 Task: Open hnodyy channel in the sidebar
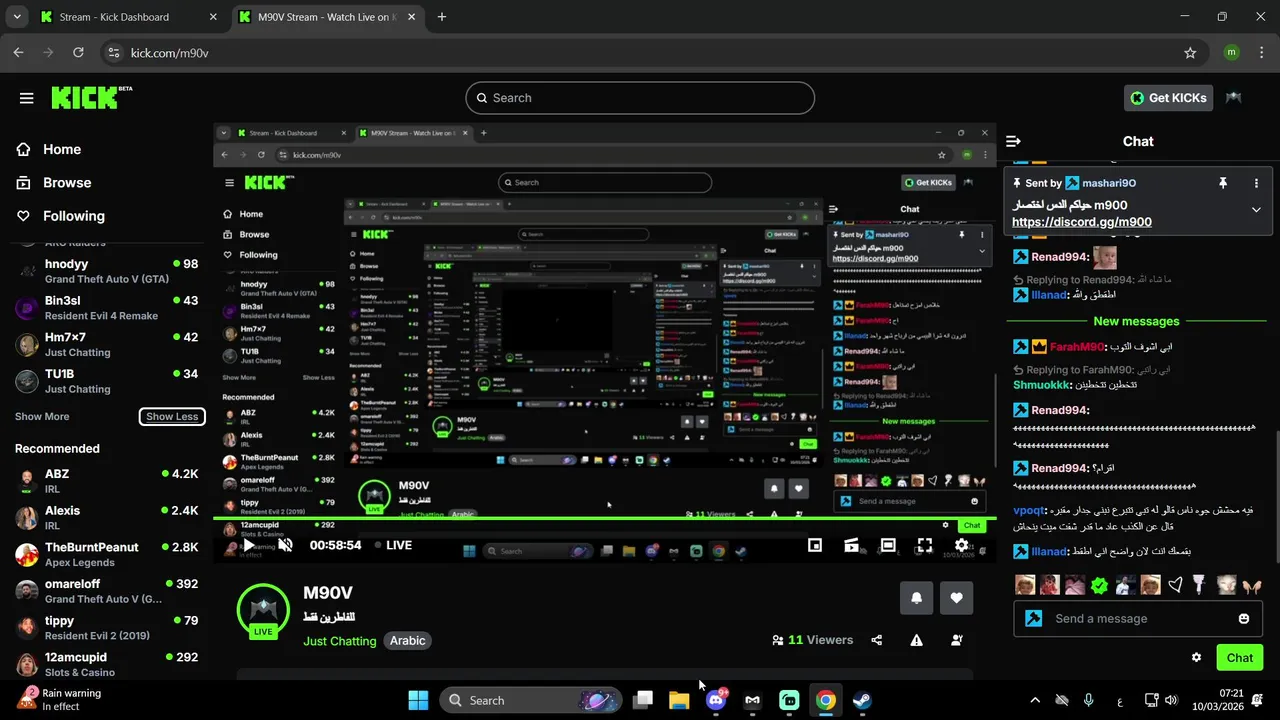coord(107,271)
